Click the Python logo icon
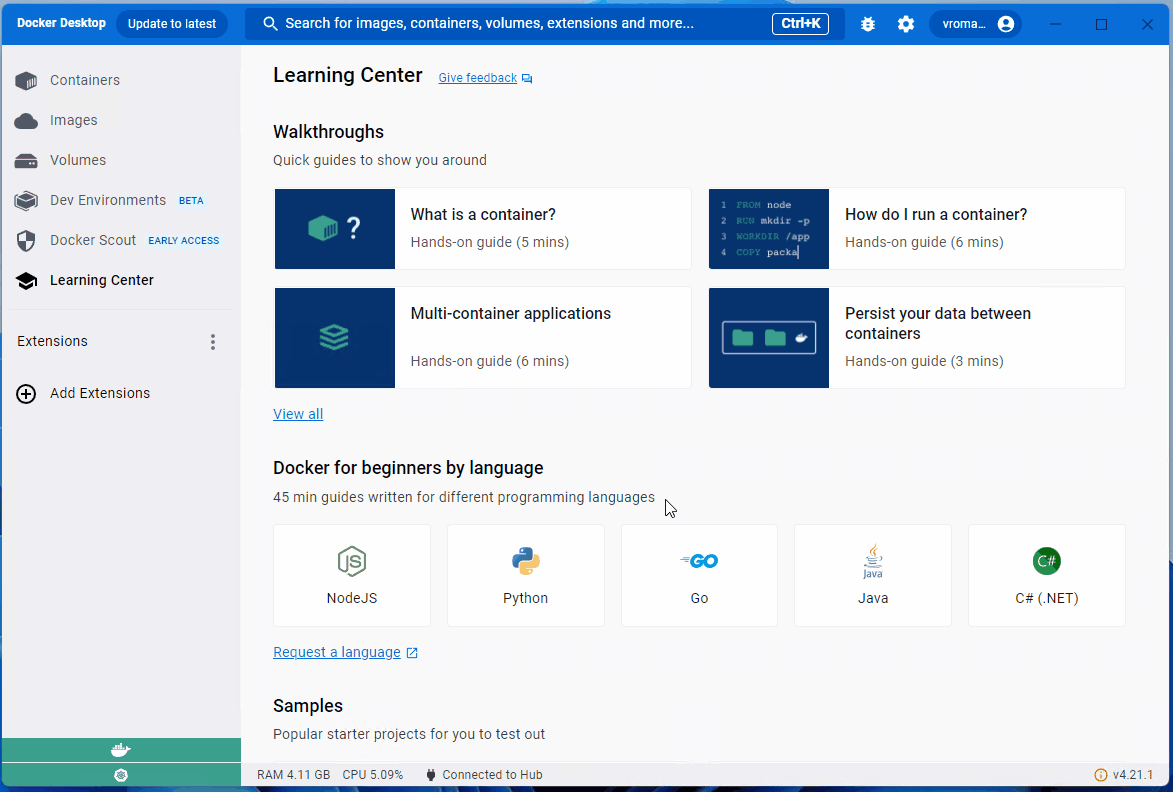This screenshot has height=792, width=1173. (x=526, y=561)
